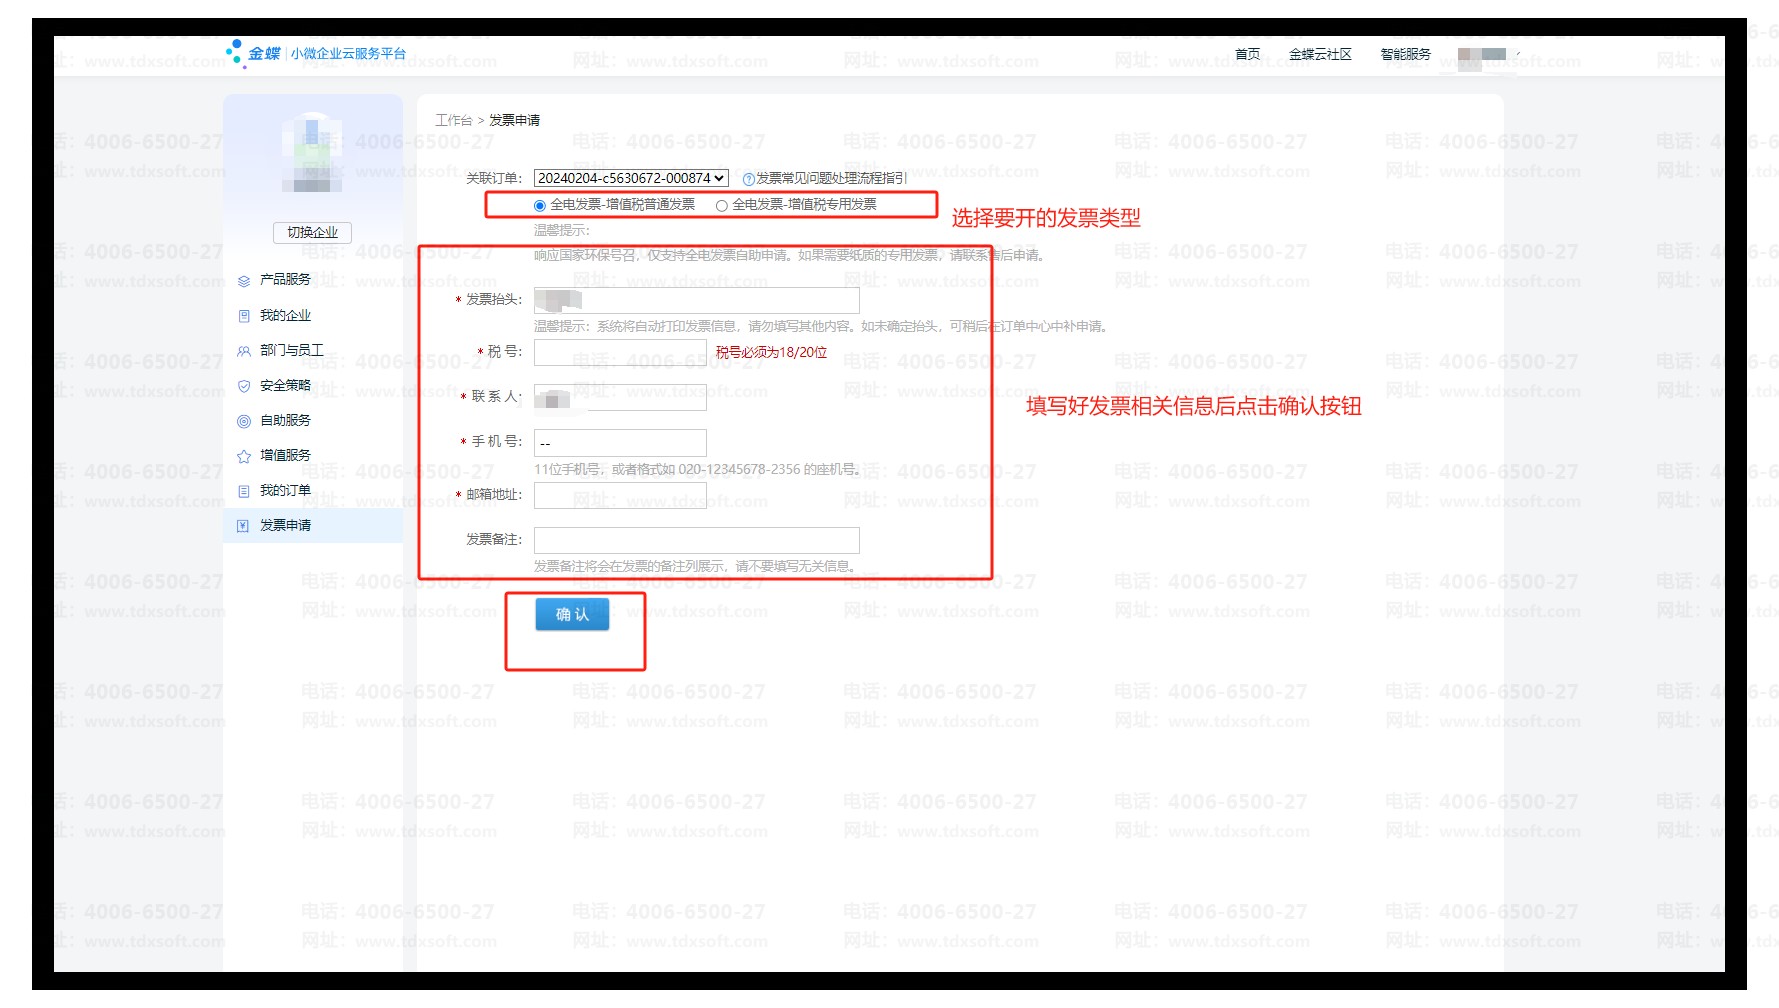
Task: Open 发票常见问题处理流程指引 link
Action: [x=831, y=178]
